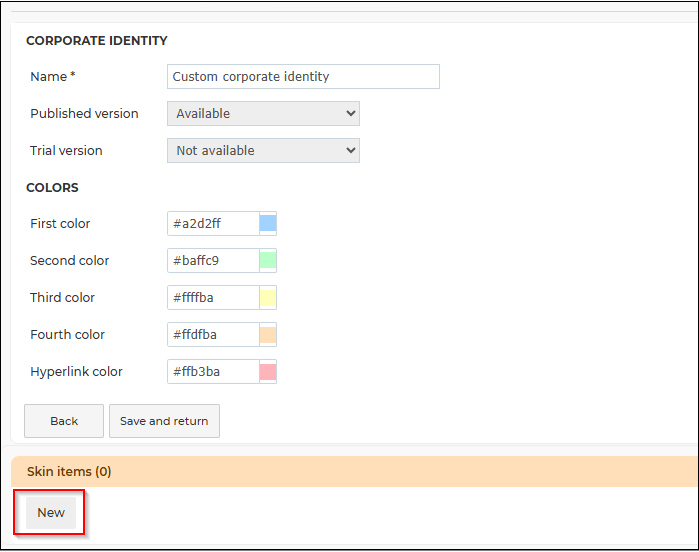The width and height of the screenshot is (699, 552).
Task: Click the Name * label
Action: click(x=53, y=77)
